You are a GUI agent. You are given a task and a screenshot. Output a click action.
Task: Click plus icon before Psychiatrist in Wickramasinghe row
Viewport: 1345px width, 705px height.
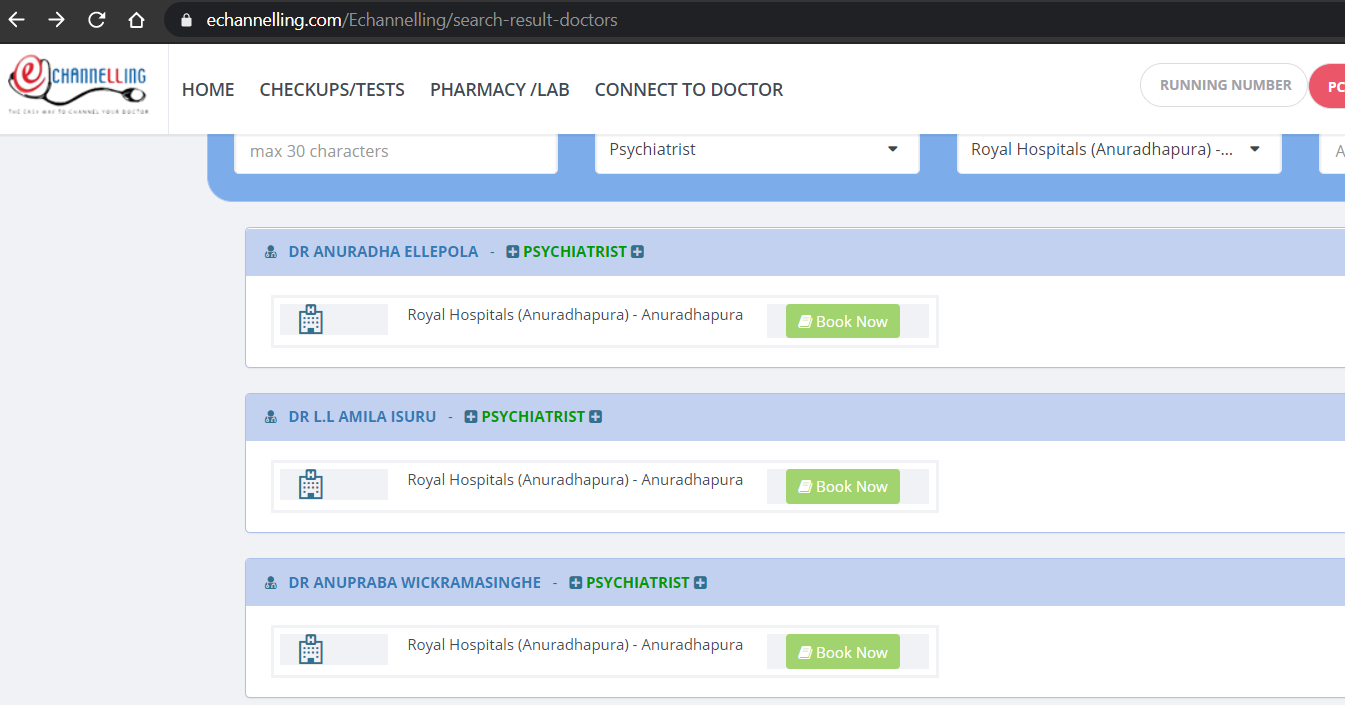tap(576, 583)
